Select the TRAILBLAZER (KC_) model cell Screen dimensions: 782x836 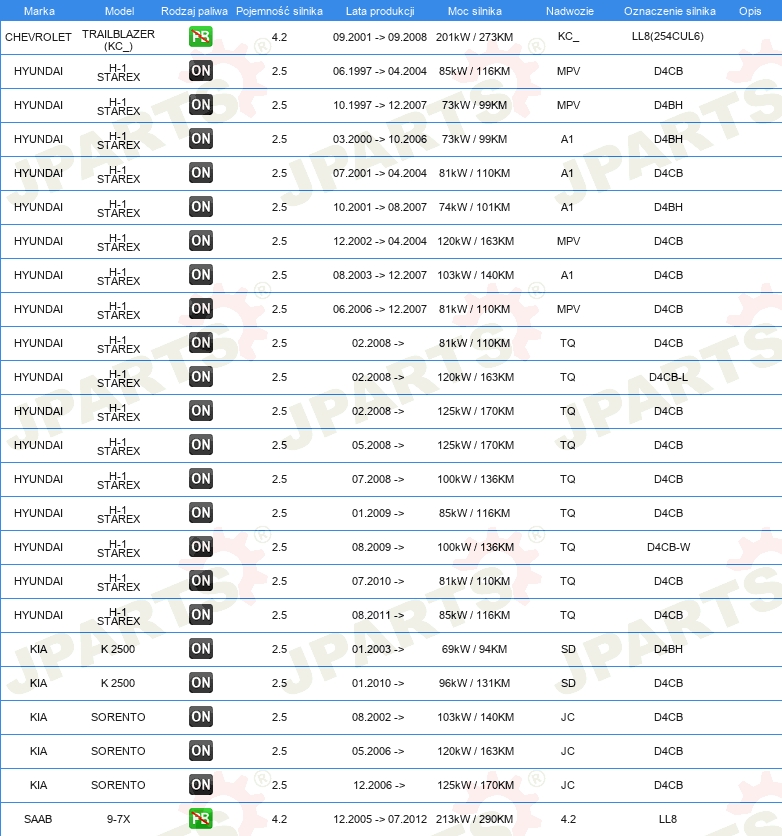[x=118, y=40]
